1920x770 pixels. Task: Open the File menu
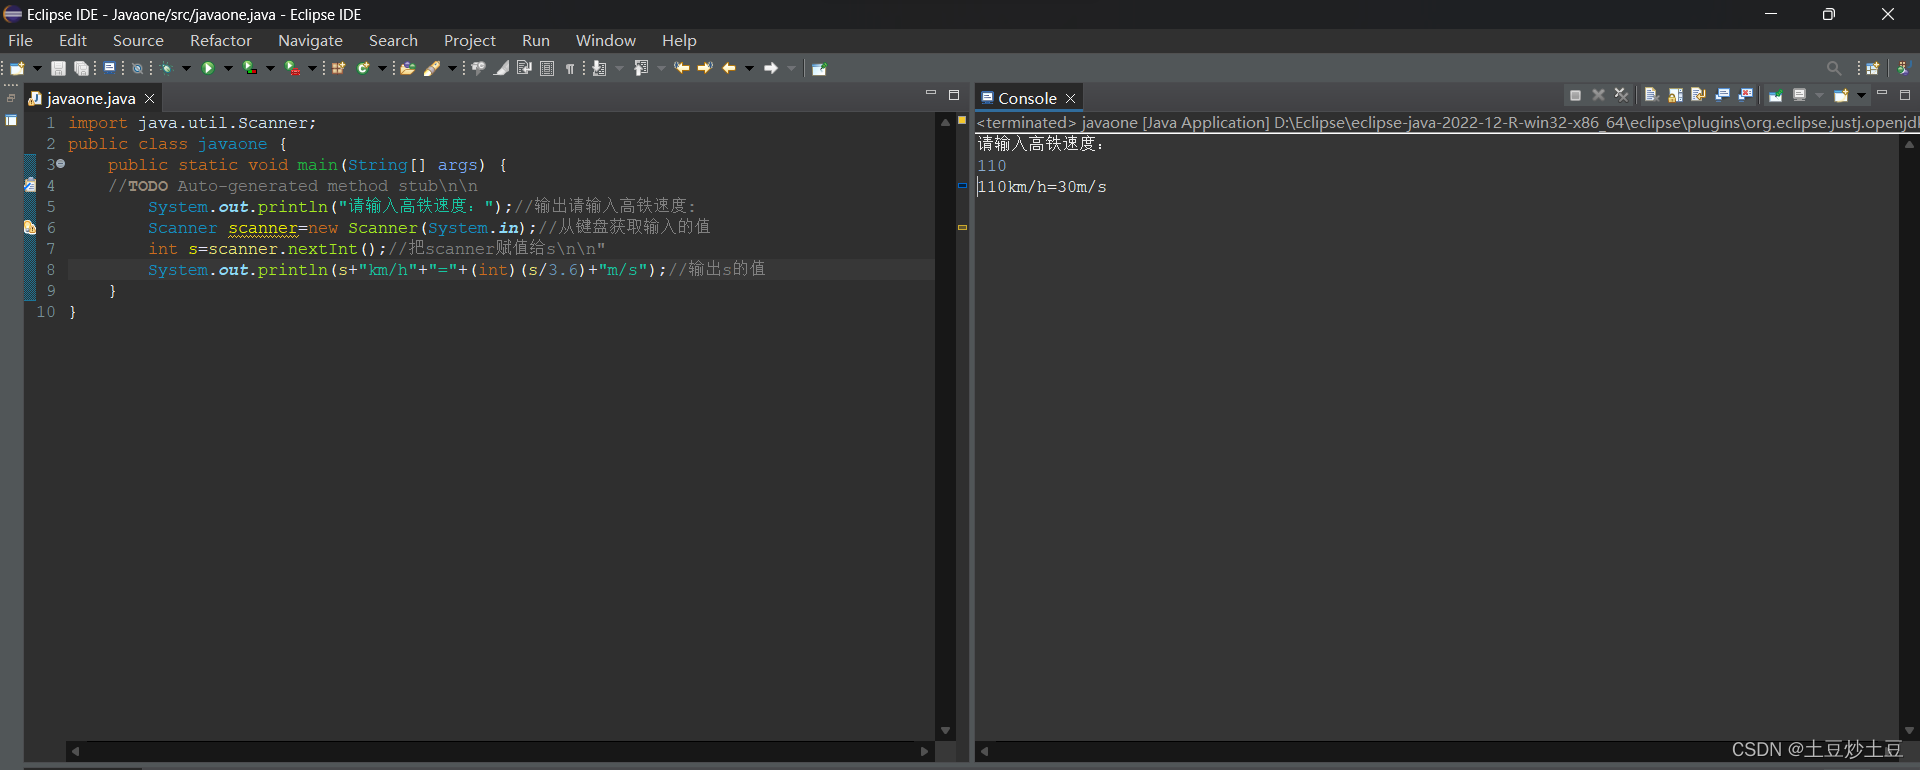click(x=20, y=40)
